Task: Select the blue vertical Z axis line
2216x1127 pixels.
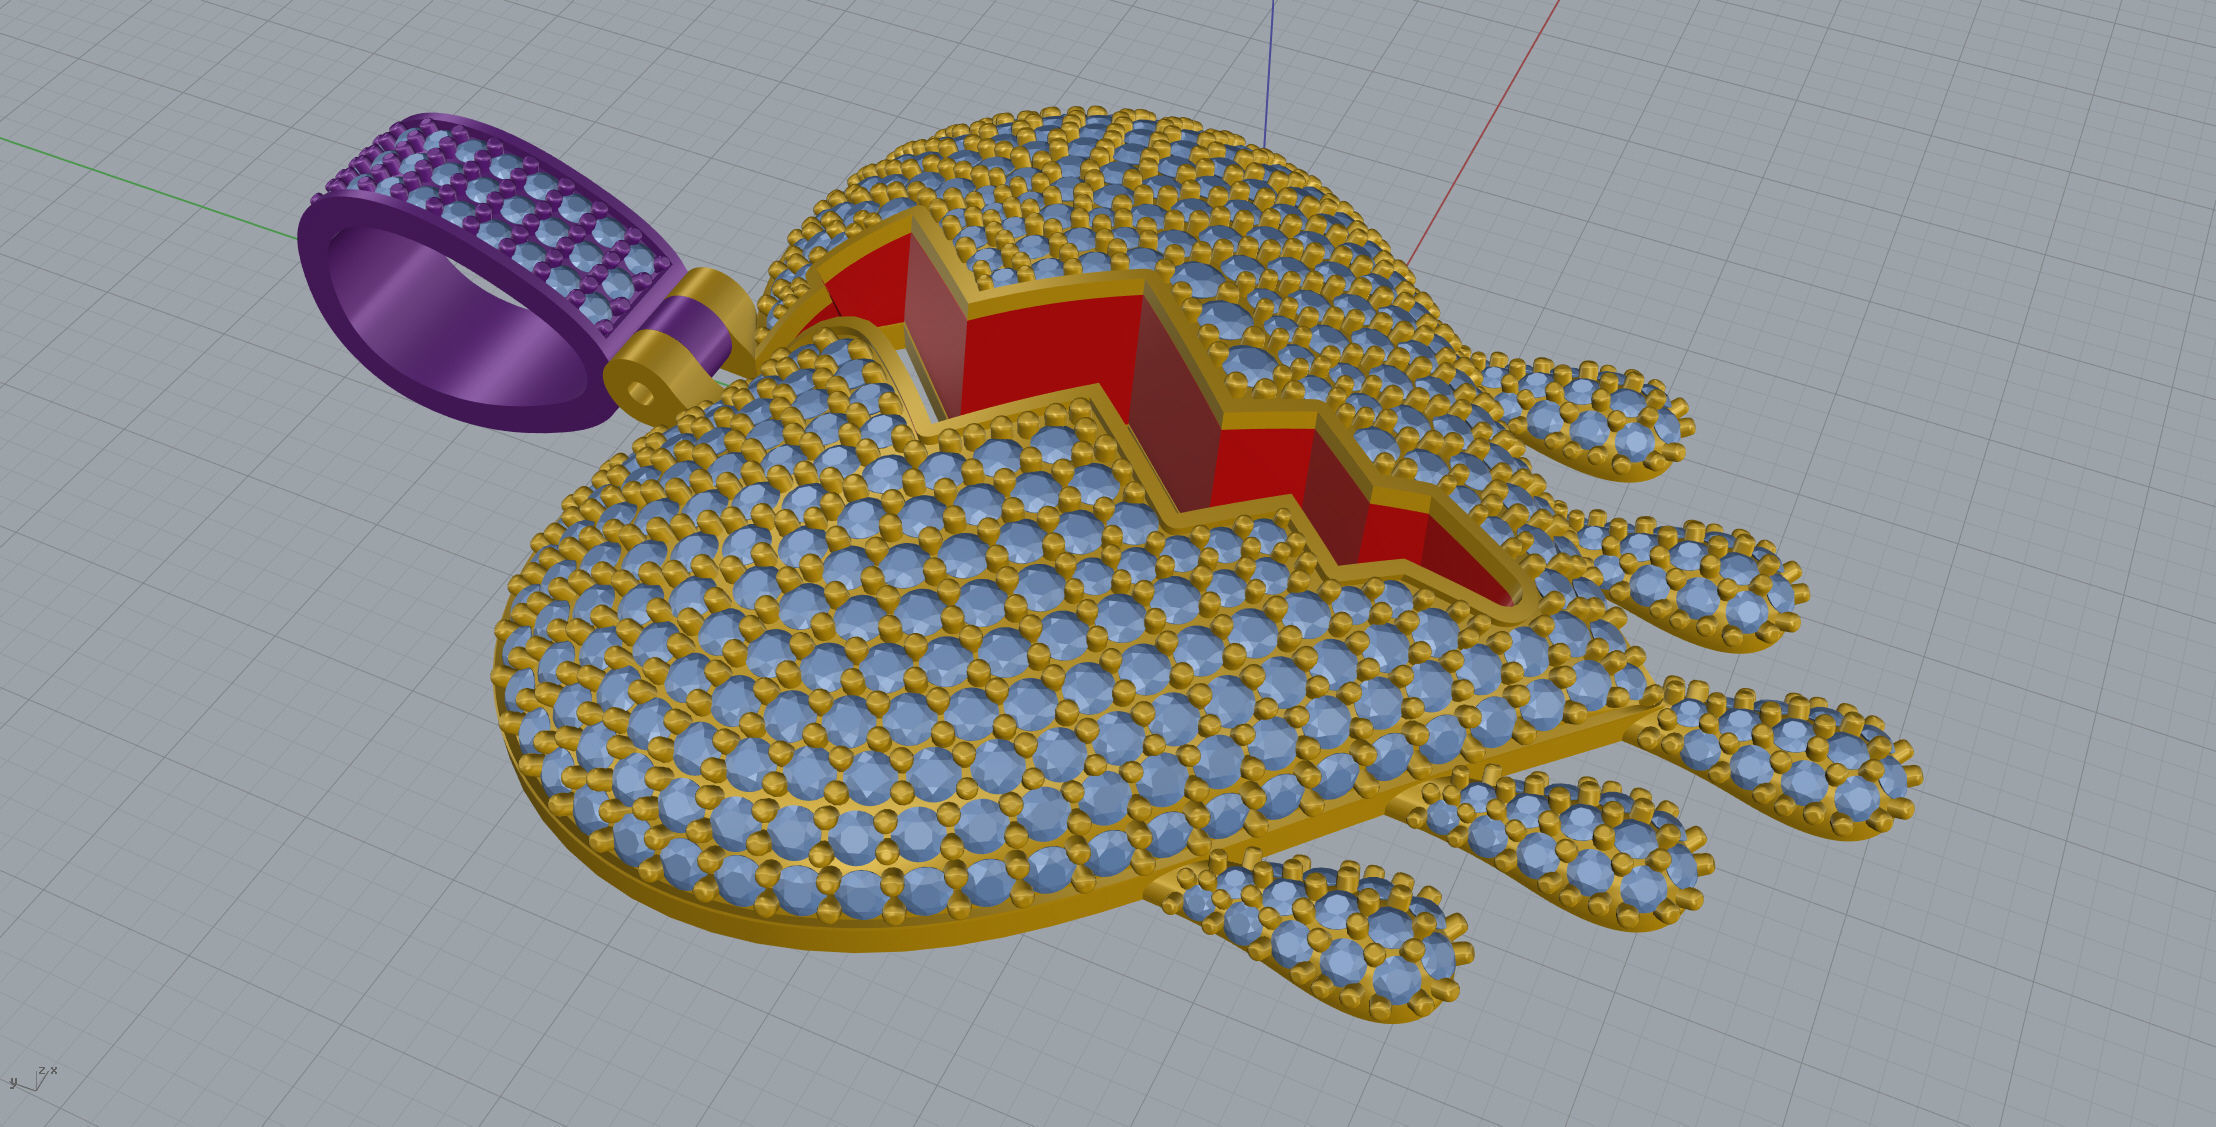Action: (x=1268, y=72)
